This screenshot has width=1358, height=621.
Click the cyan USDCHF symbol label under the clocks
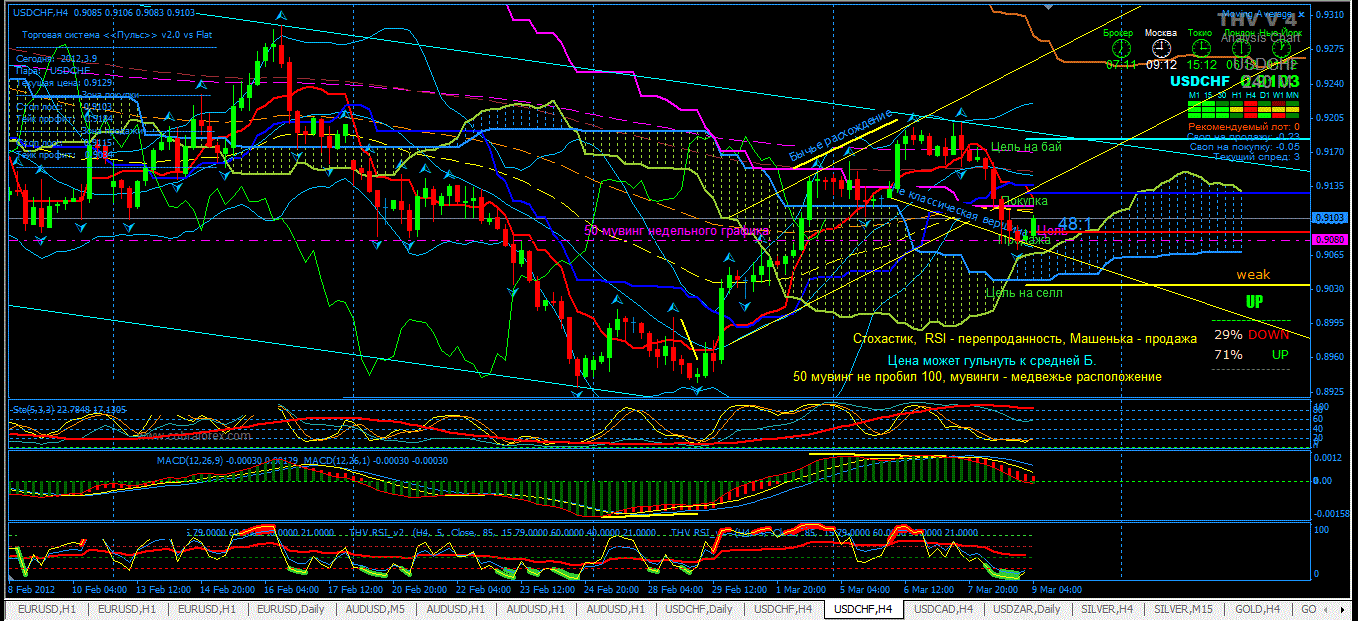(x=1201, y=81)
